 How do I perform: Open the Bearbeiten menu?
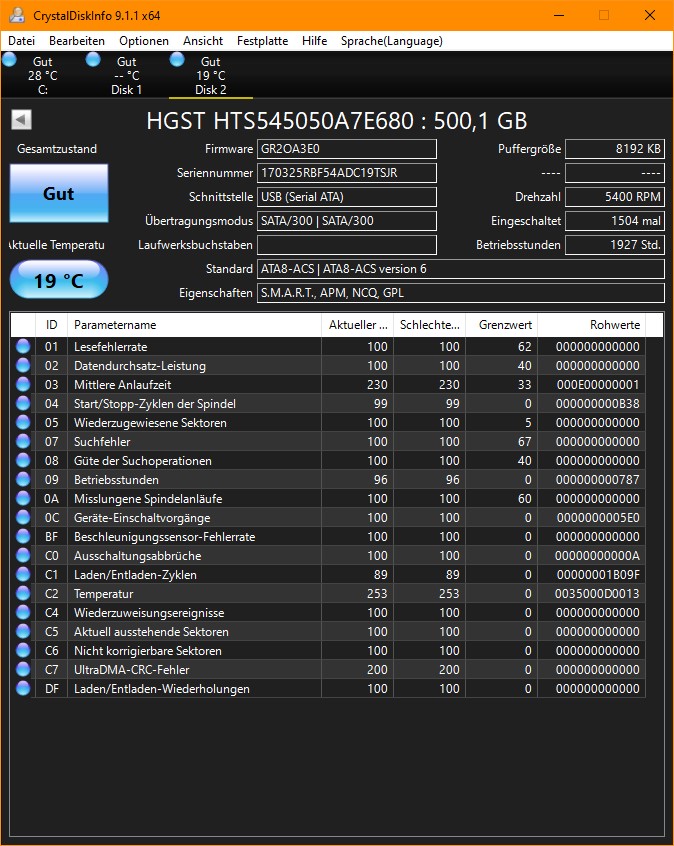tap(77, 41)
